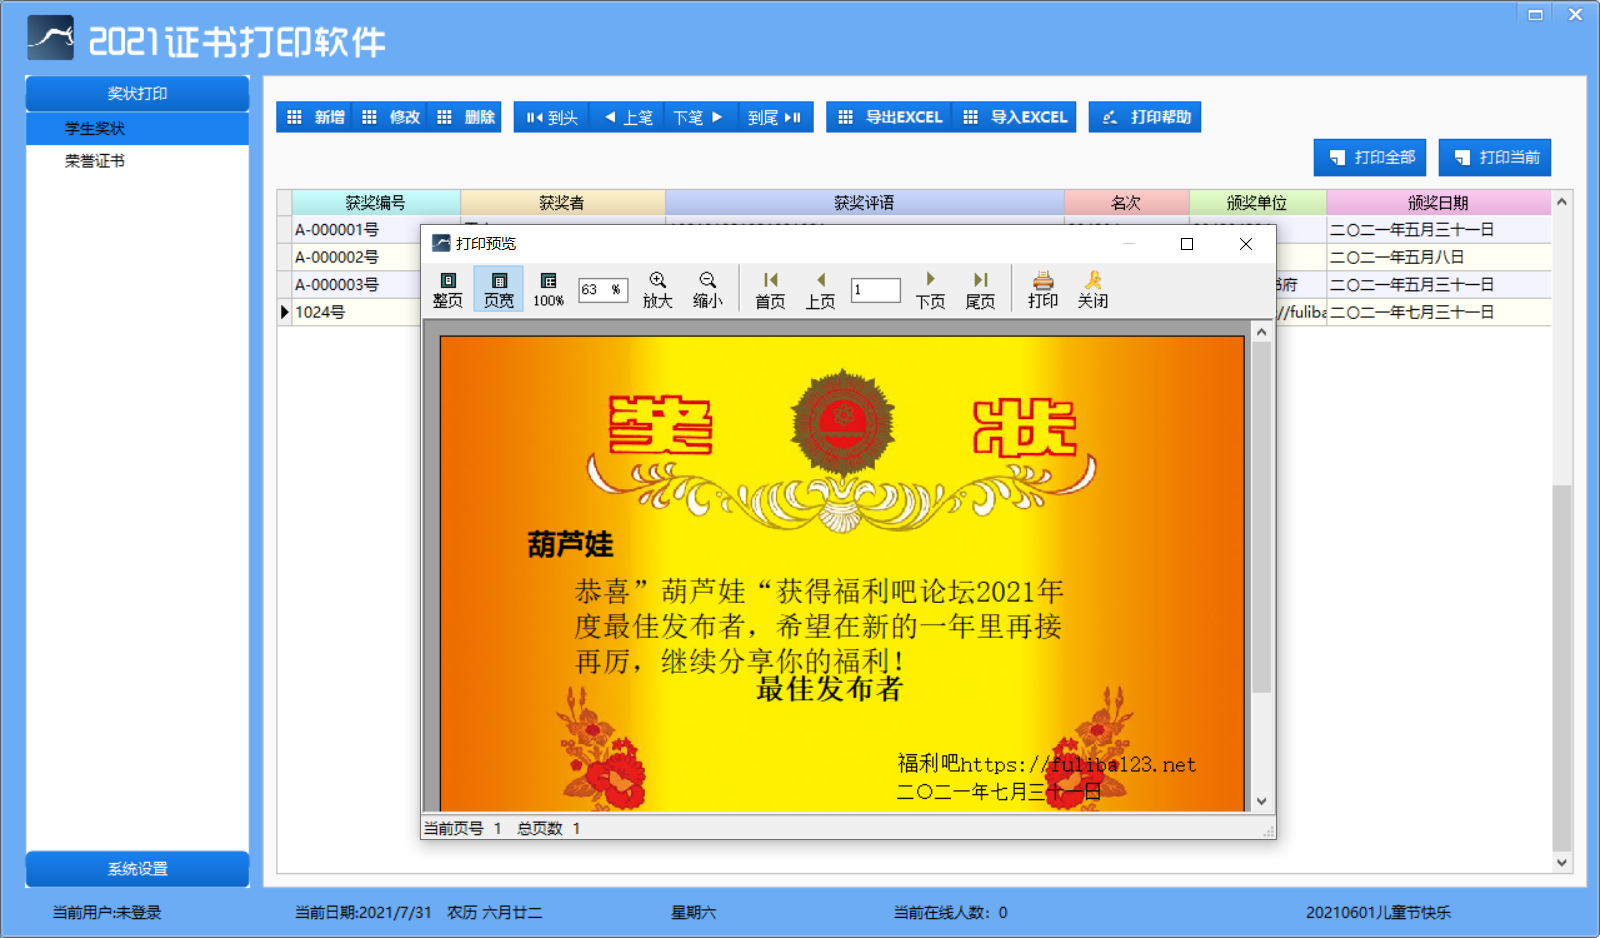Set zoom to 100% in preview toolbar
1600x938 pixels.
click(x=548, y=289)
